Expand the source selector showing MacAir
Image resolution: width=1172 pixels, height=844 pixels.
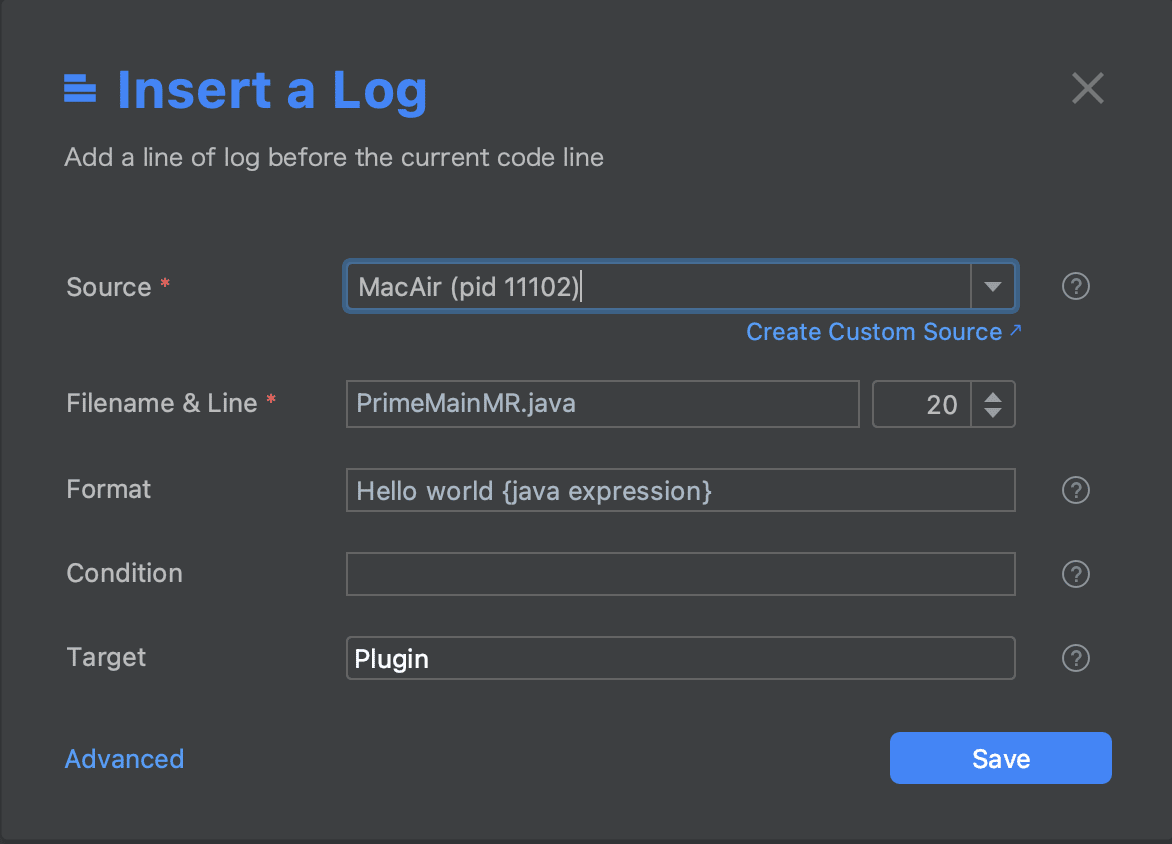pos(992,287)
